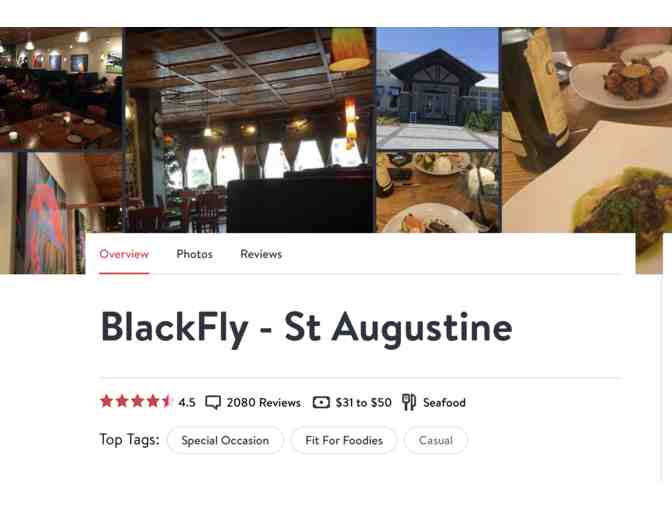The height and width of the screenshot is (510, 672).
Task: Click the price range money icon
Action: coord(321,402)
